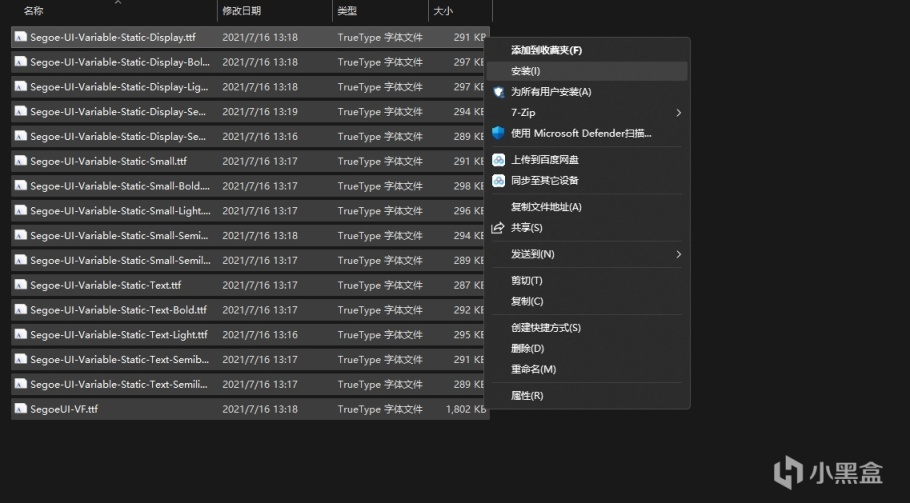Click the Baidu cloud icon beside 同步至其它设备

coord(499,180)
